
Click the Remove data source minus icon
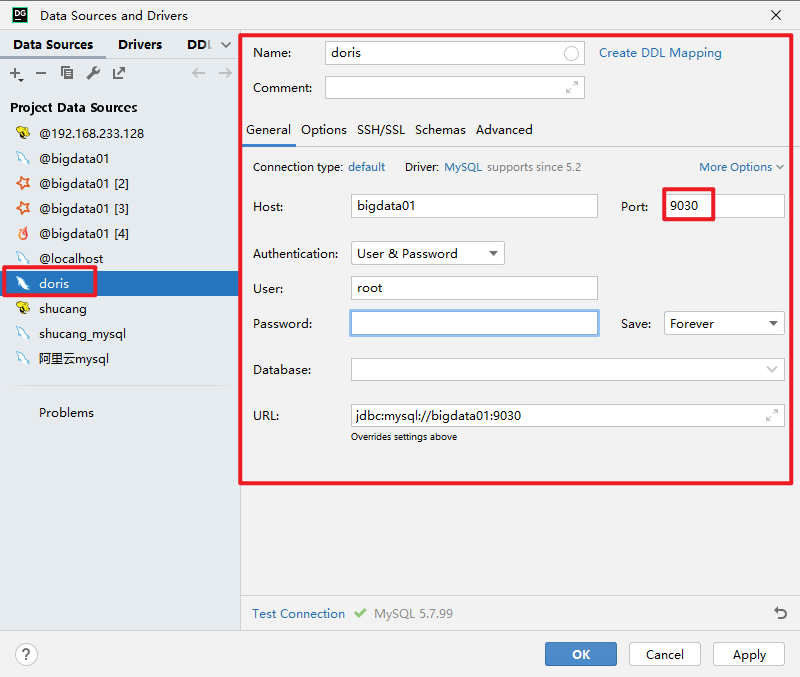[x=41, y=73]
